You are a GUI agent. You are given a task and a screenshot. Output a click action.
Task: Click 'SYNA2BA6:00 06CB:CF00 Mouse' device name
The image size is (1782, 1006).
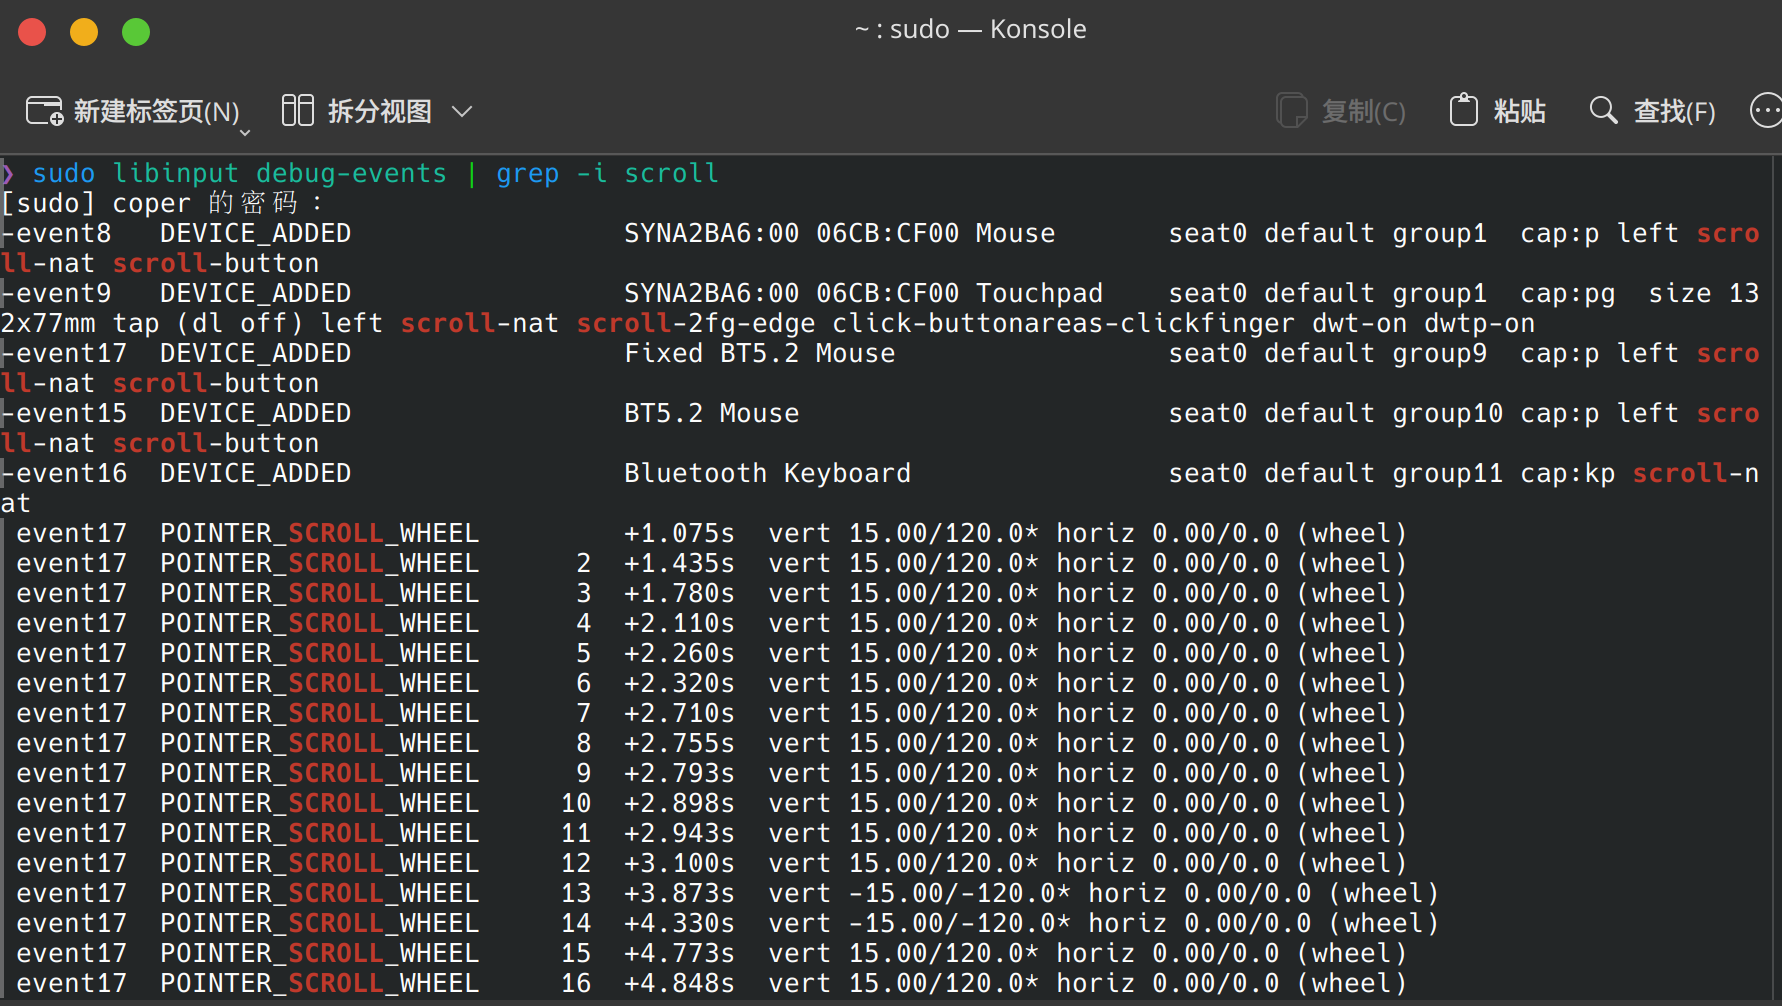(840, 233)
